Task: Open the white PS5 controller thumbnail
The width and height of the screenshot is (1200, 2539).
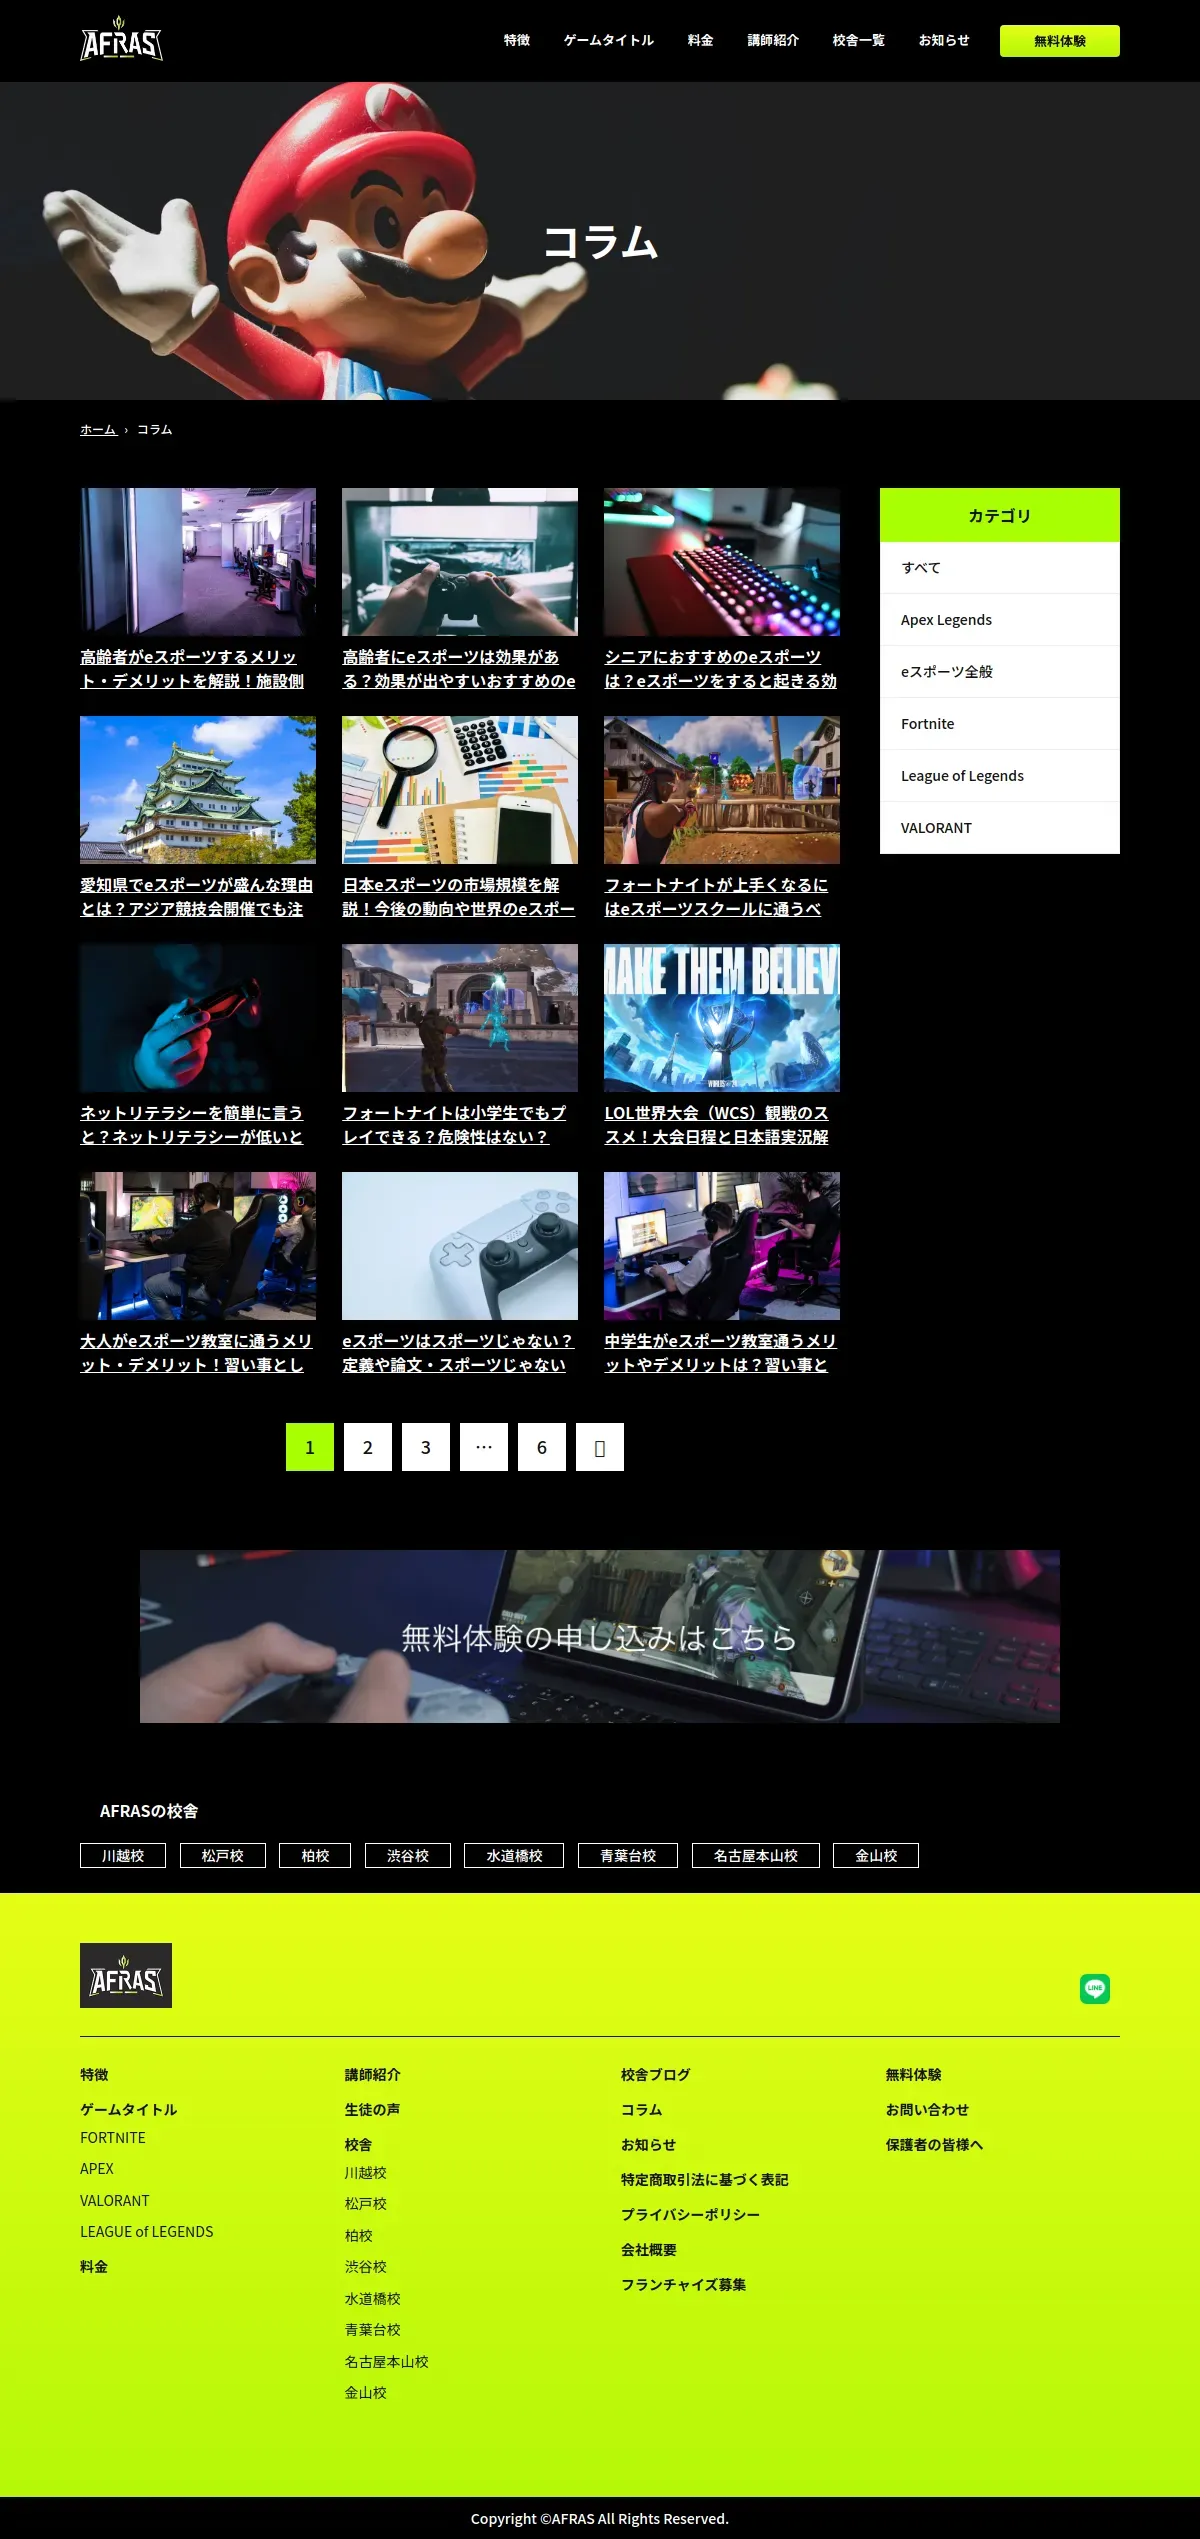Action: click(460, 1246)
